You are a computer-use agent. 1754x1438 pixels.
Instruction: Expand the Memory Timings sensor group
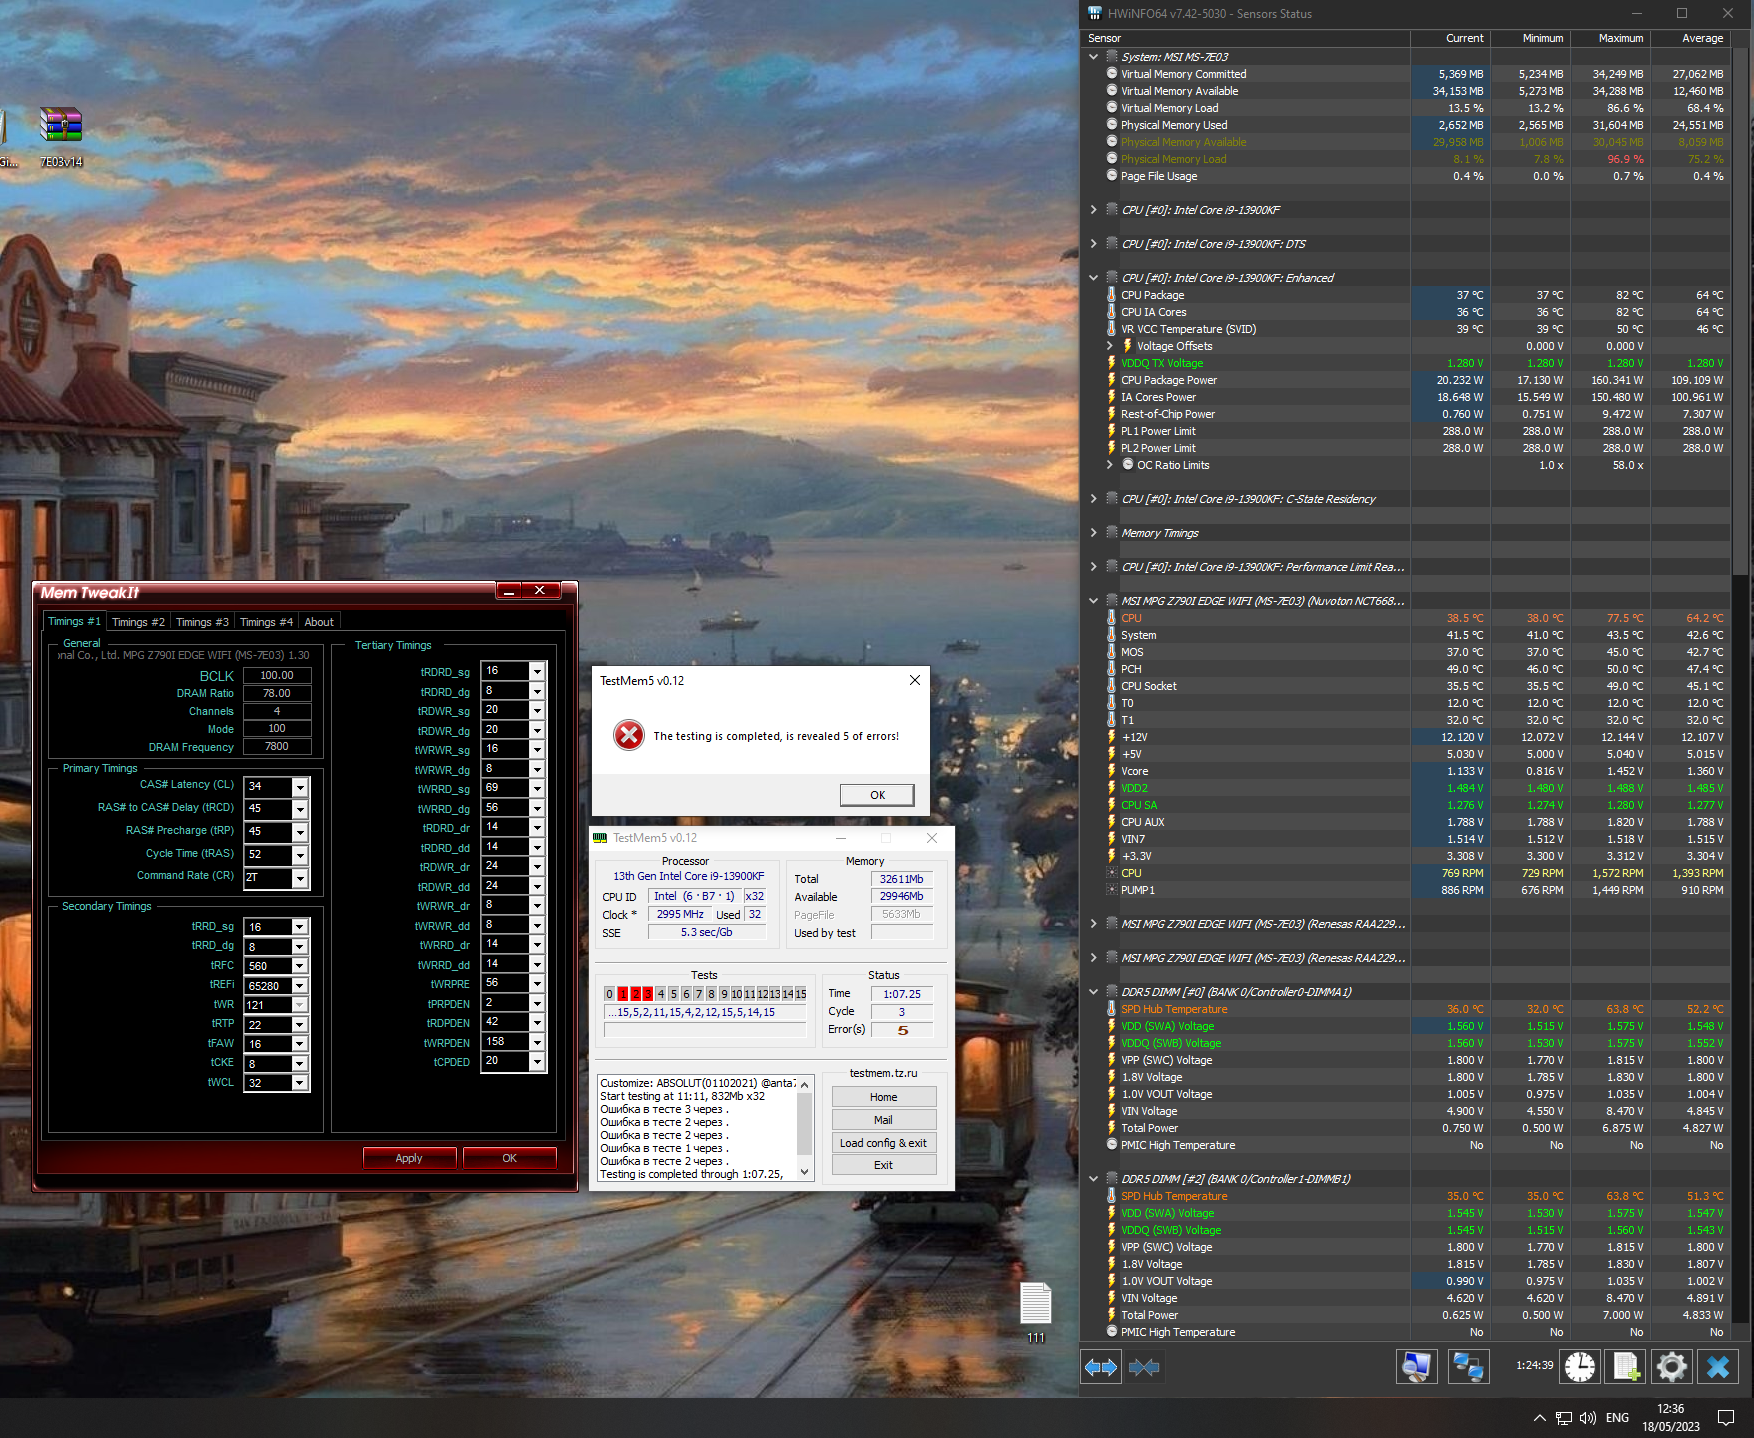[x=1094, y=533]
